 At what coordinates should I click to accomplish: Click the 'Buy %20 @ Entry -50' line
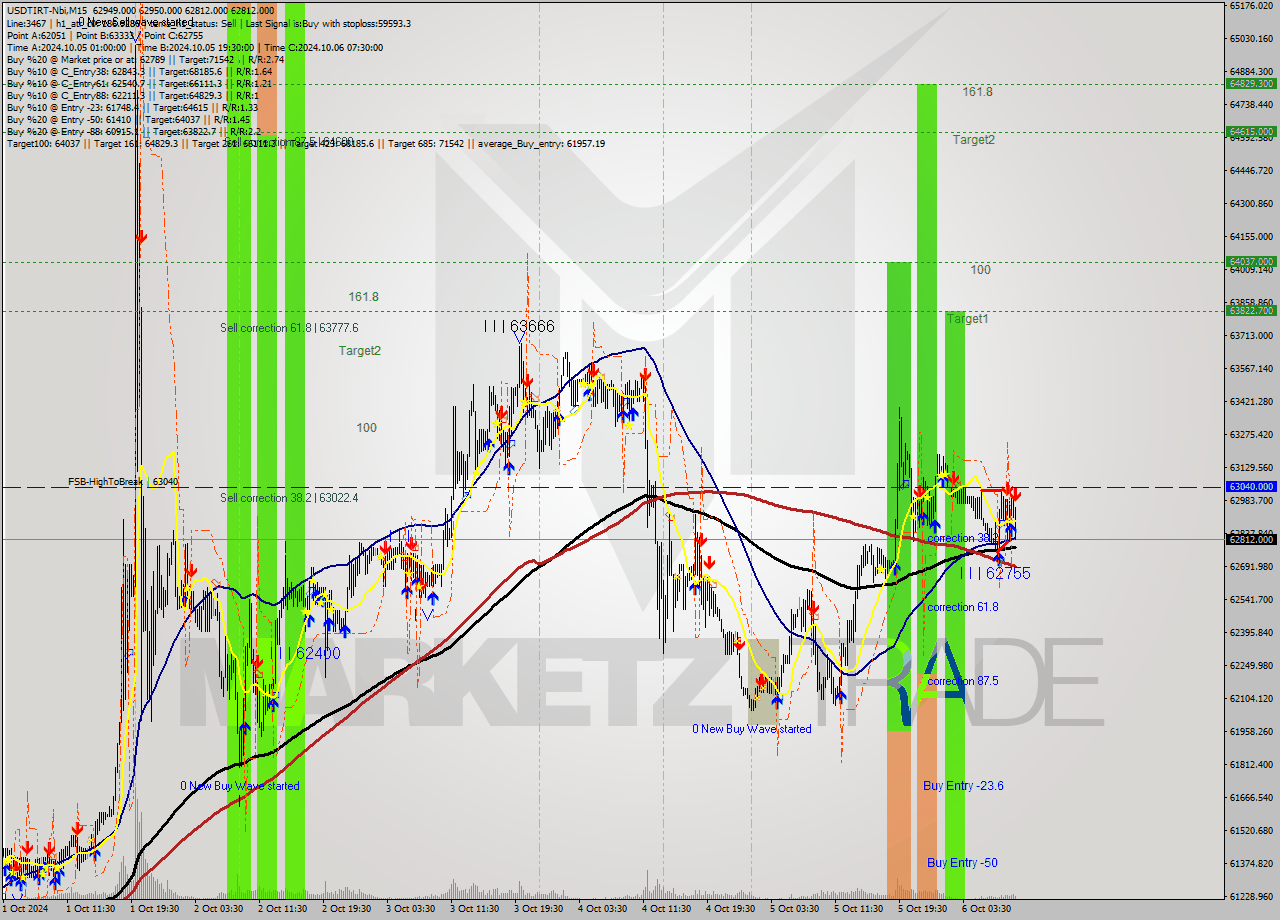128,119
